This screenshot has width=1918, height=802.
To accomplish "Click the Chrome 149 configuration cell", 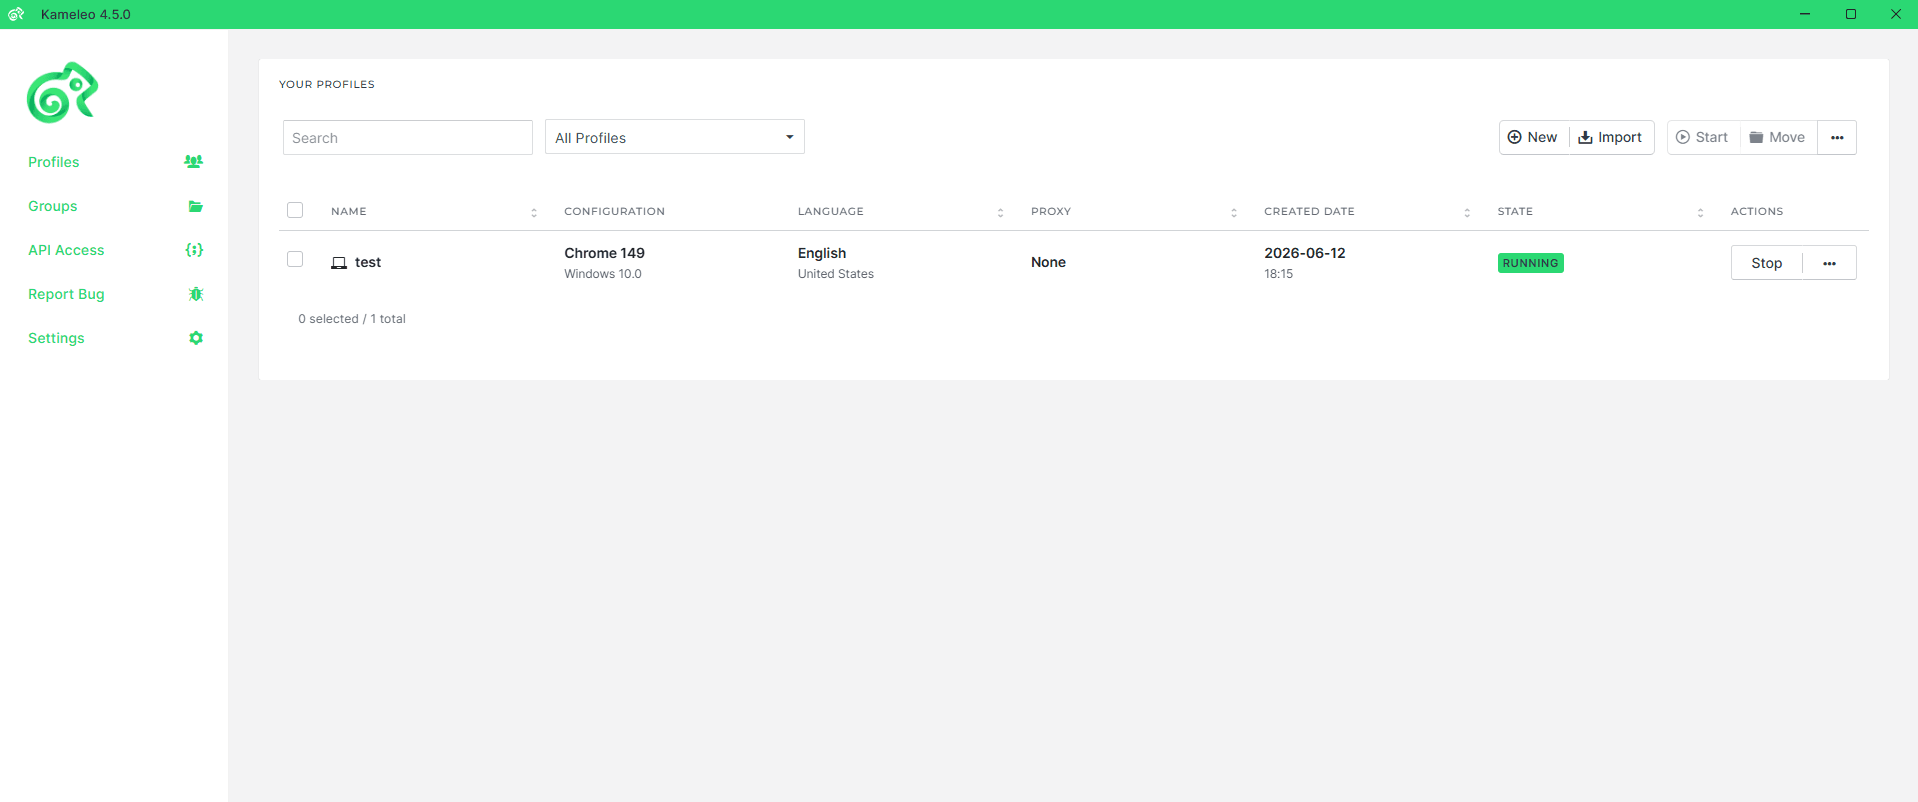I will [604, 253].
